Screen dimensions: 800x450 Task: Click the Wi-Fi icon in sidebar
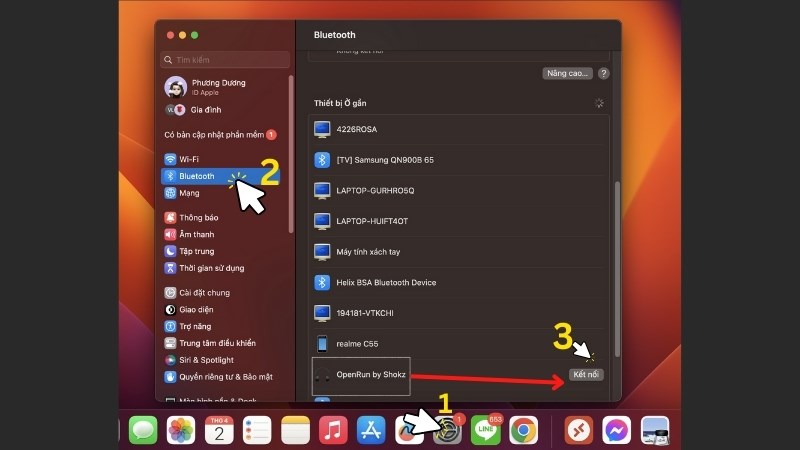pos(170,159)
